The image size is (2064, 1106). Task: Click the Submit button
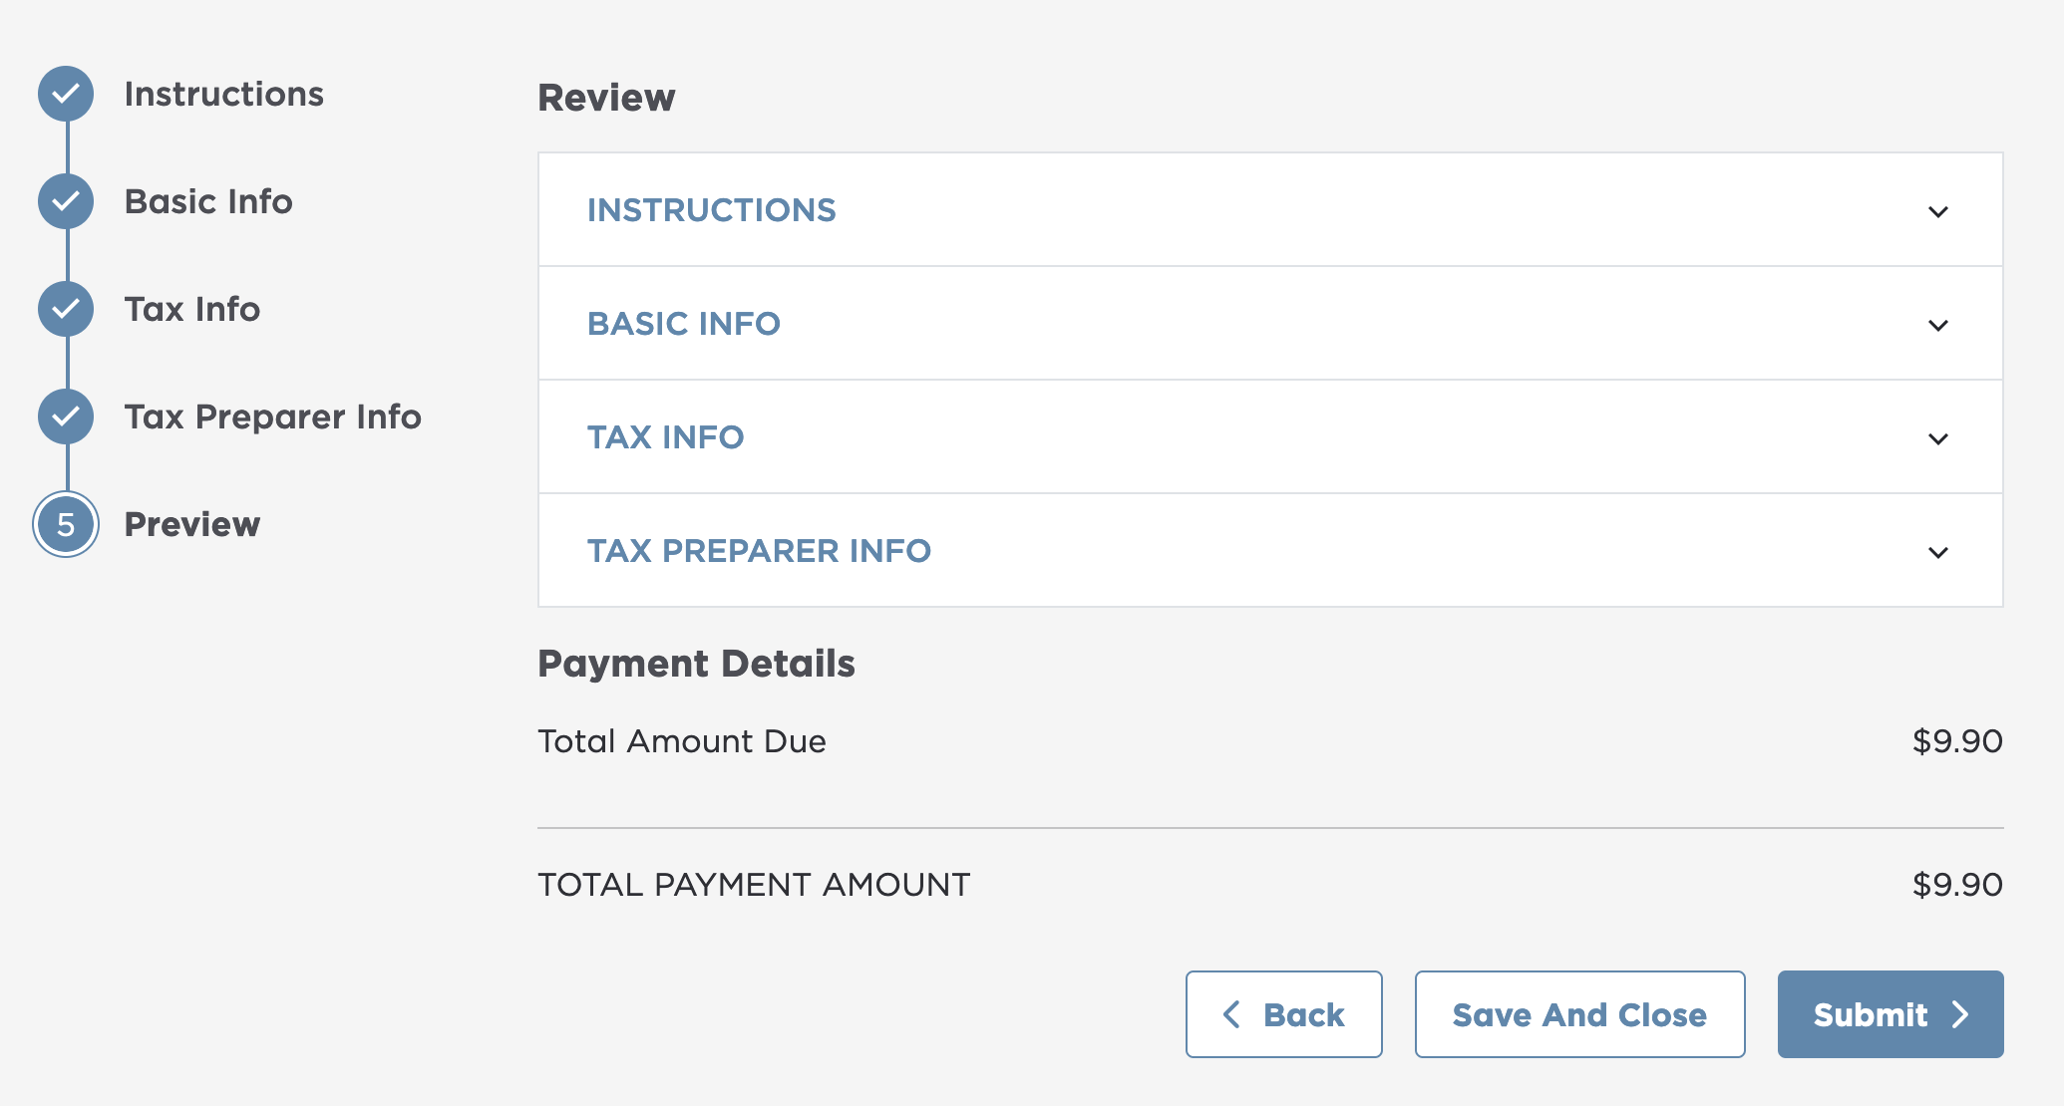[1889, 1014]
